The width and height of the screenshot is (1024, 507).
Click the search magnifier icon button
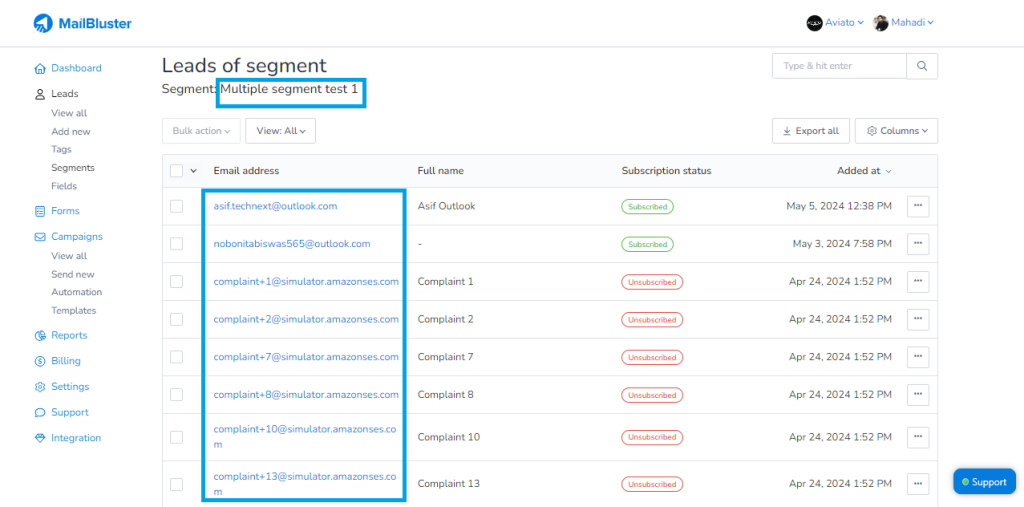point(922,66)
